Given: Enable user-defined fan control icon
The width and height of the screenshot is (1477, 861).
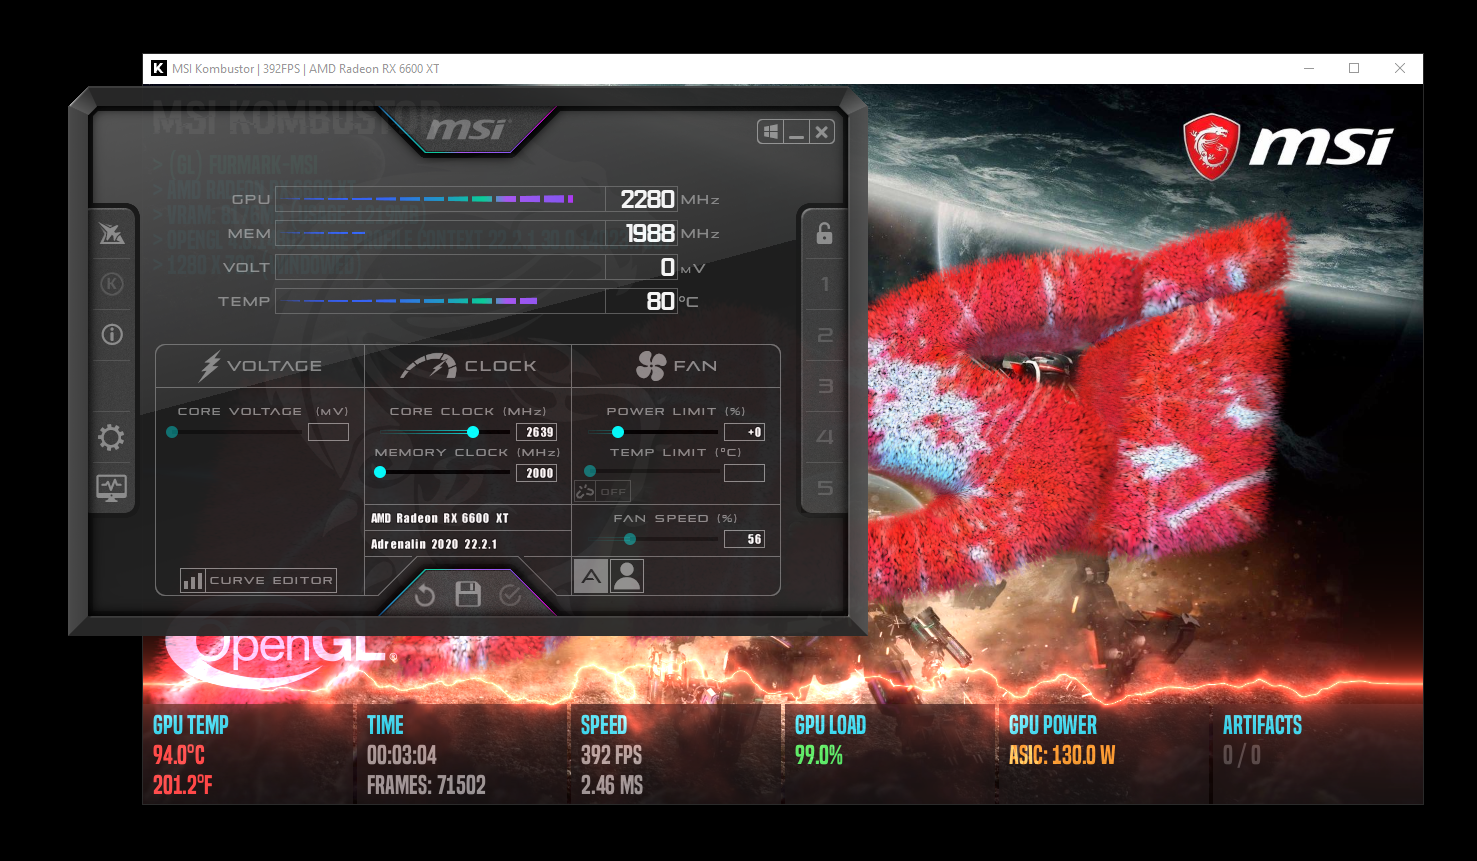Looking at the screenshot, I should point(627,576).
